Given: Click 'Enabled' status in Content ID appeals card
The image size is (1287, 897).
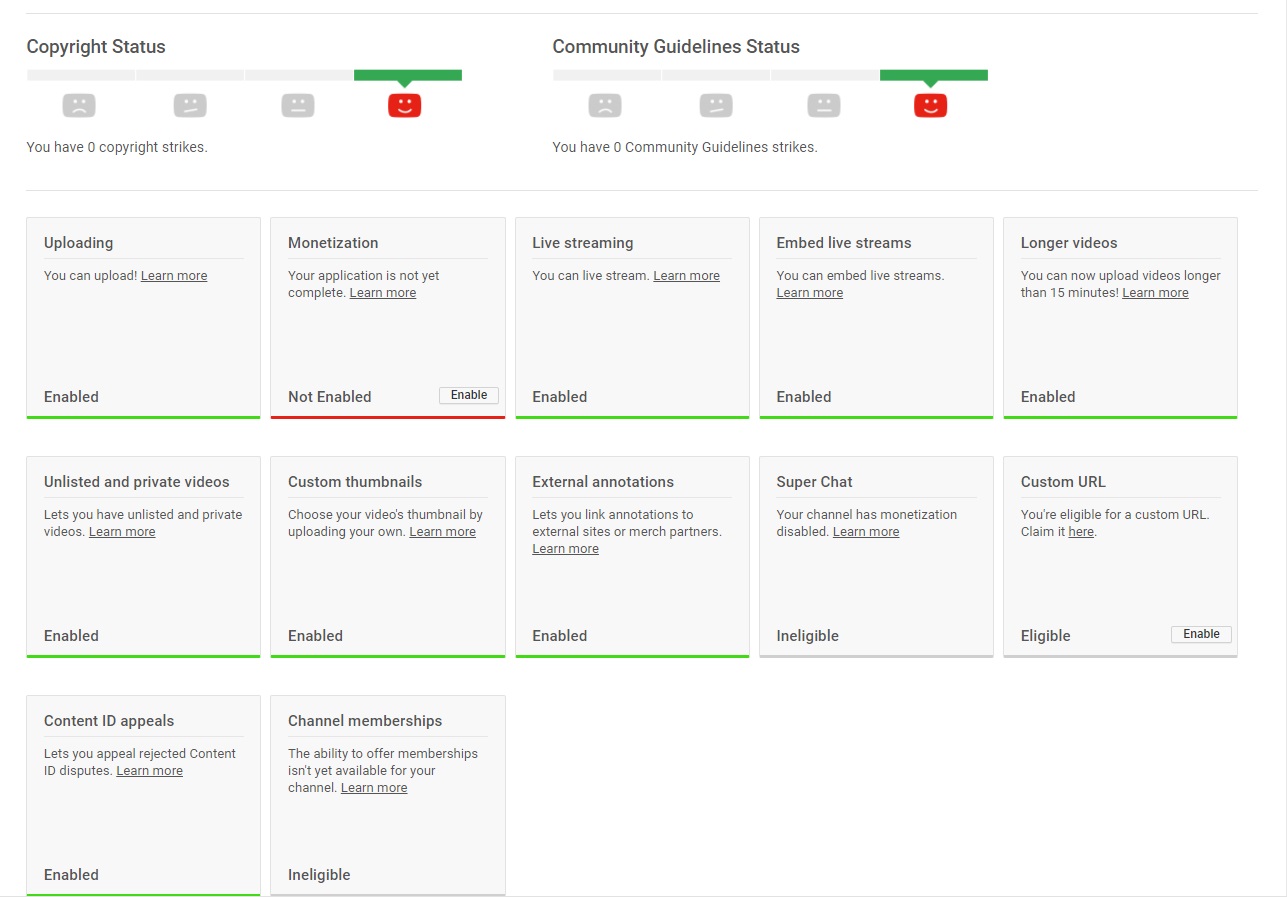Looking at the screenshot, I should 71,875.
